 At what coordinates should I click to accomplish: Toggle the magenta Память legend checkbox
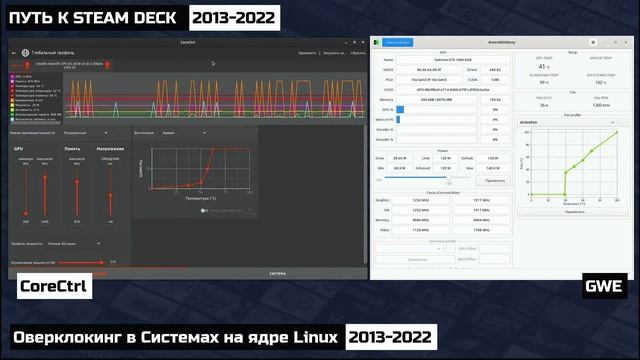pos(12,81)
